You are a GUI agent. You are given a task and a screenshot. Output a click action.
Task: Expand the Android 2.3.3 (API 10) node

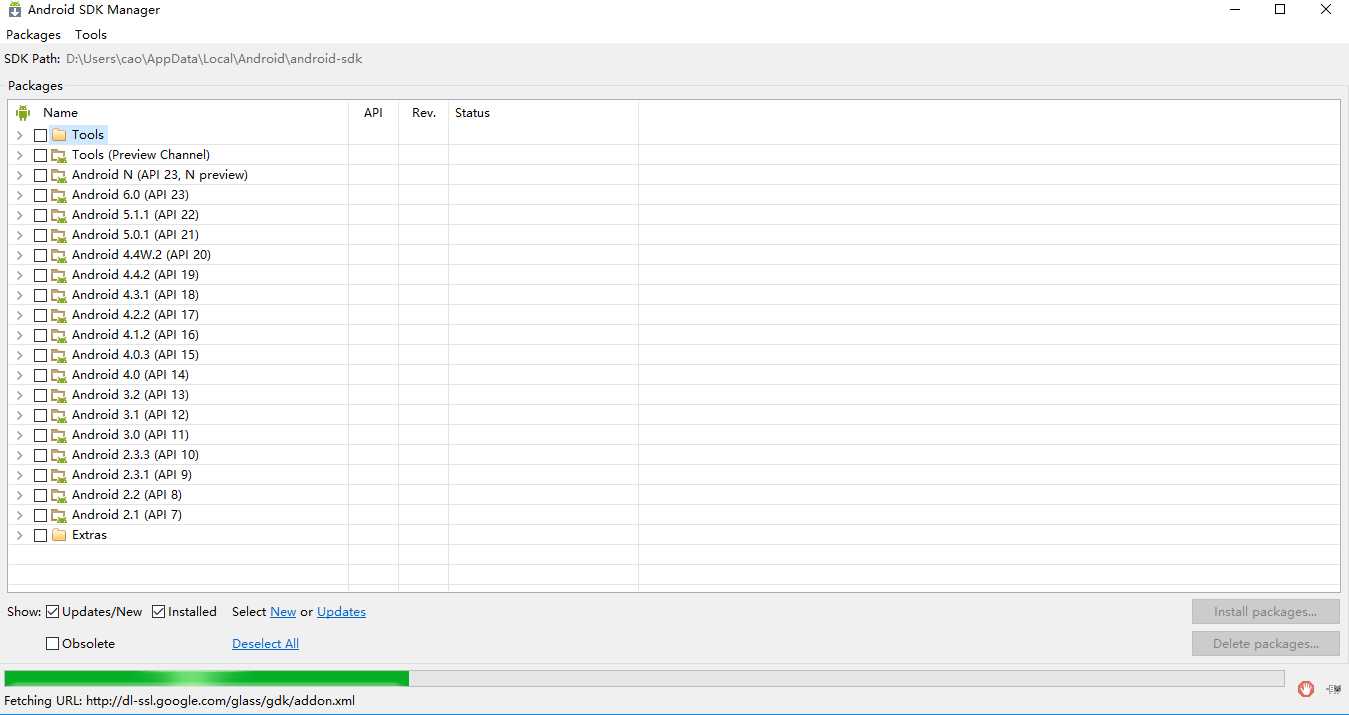point(19,455)
